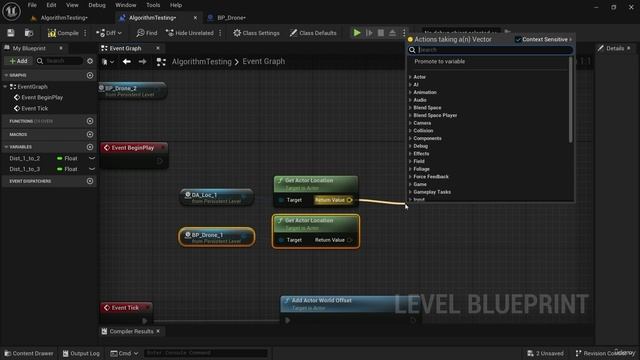Open the graph bookmarks dropdown
Viewport: 640px width, 360px height.
[x=108, y=62]
